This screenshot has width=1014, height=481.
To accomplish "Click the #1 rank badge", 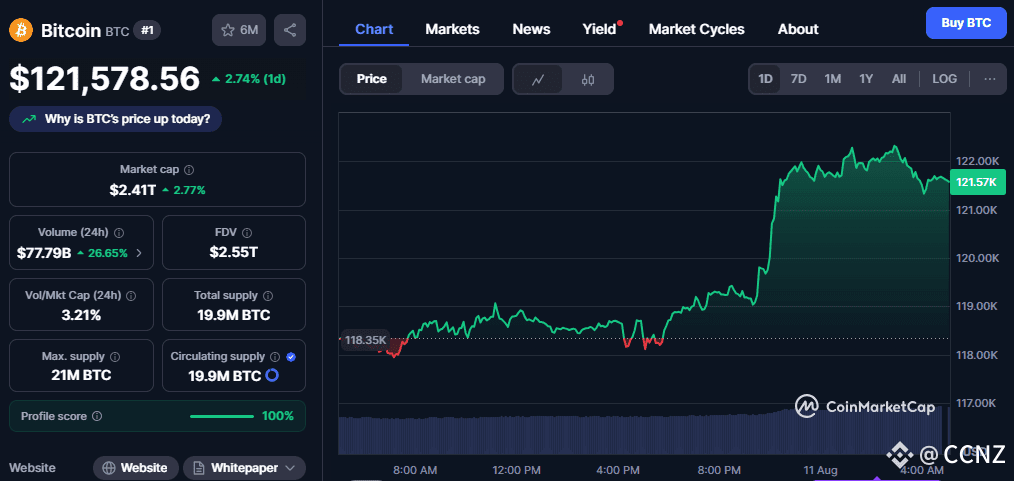I will 147,30.
